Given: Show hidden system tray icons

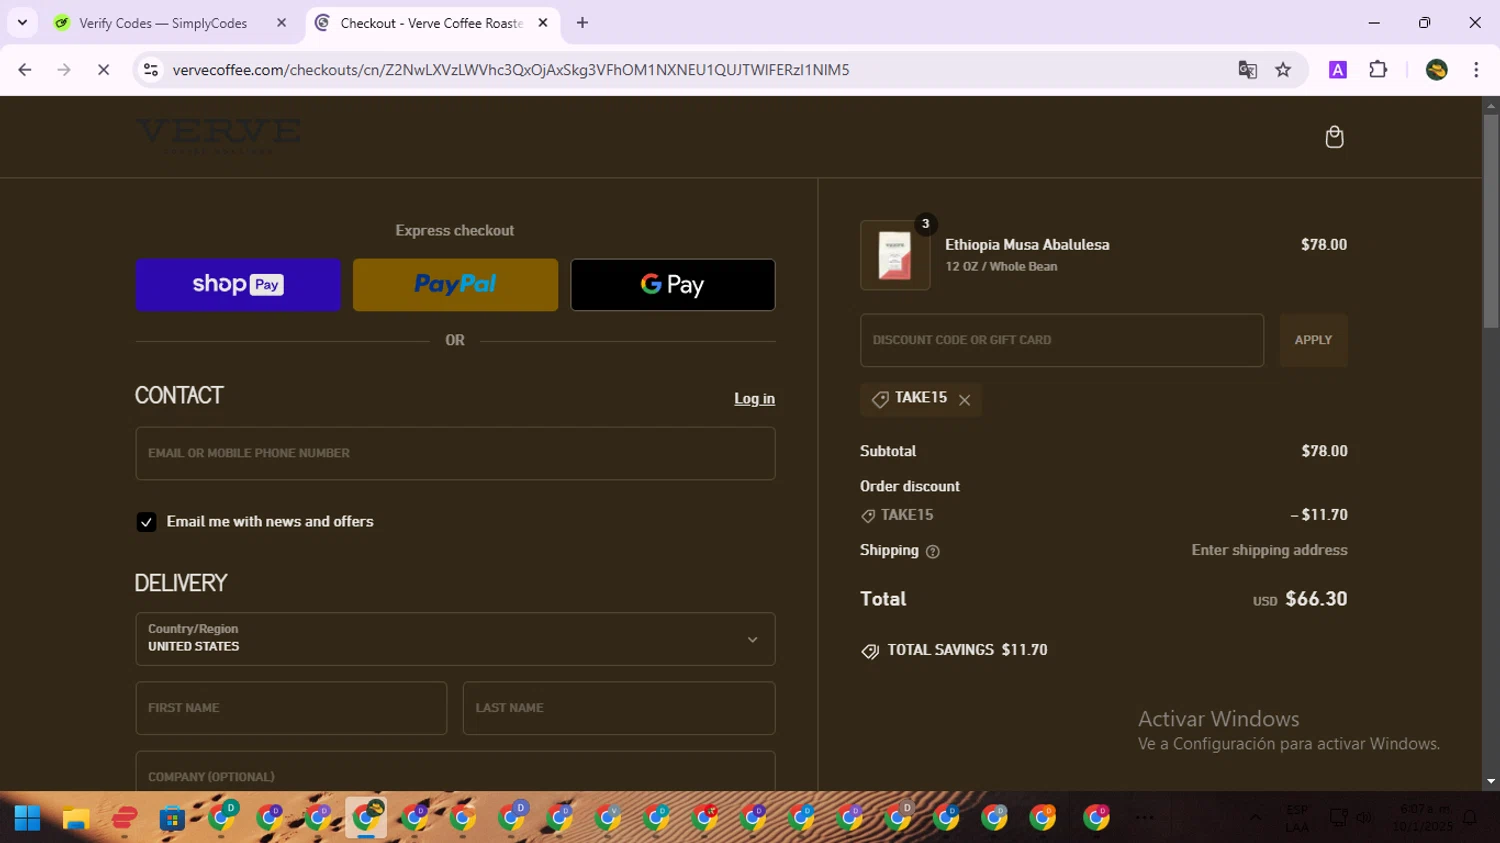Looking at the screenshot, I should [1255, 818].
